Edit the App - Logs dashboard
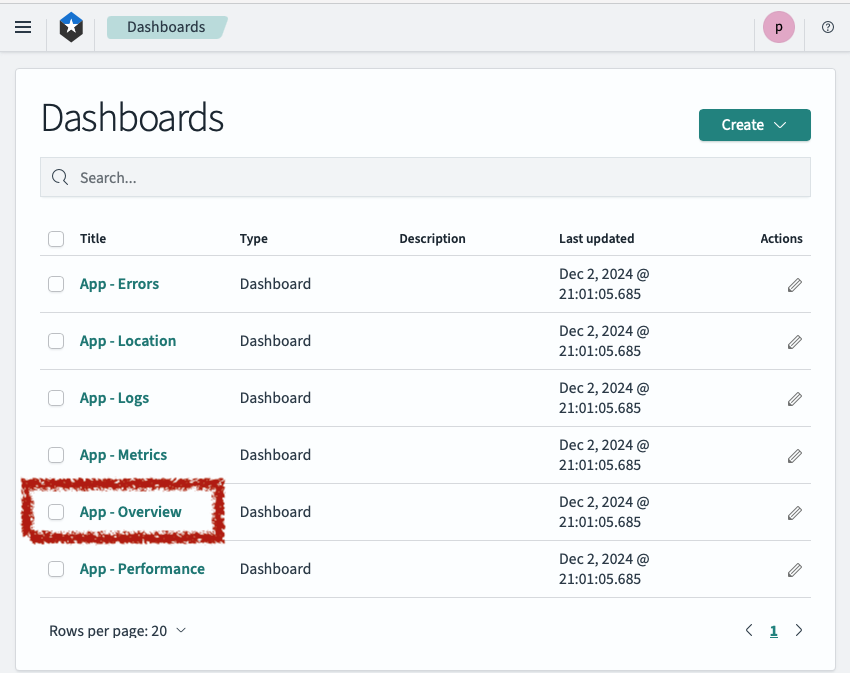The width and height of the screenshot is (850, 673). pyautogui.click(x=794, y=399)
